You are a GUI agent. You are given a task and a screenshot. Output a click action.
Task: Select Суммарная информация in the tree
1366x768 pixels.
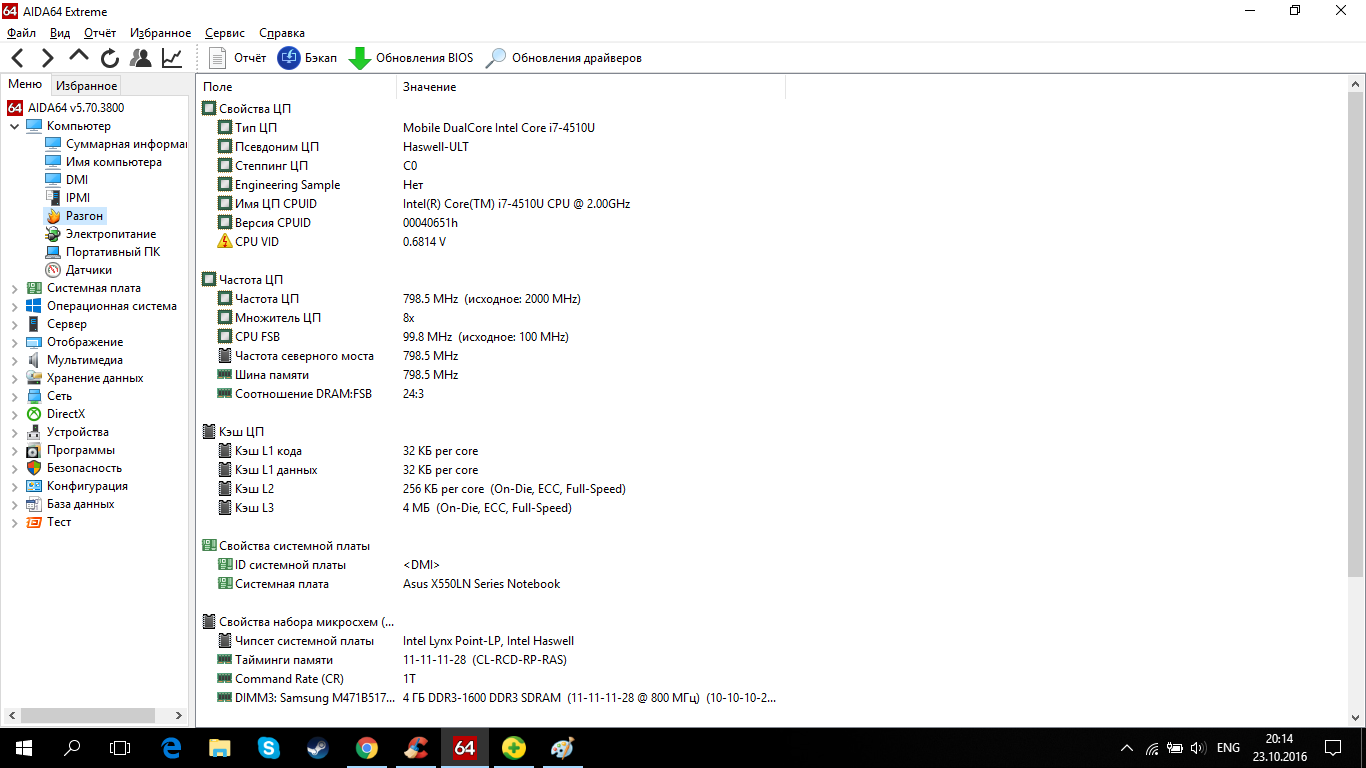pos(126,144)
